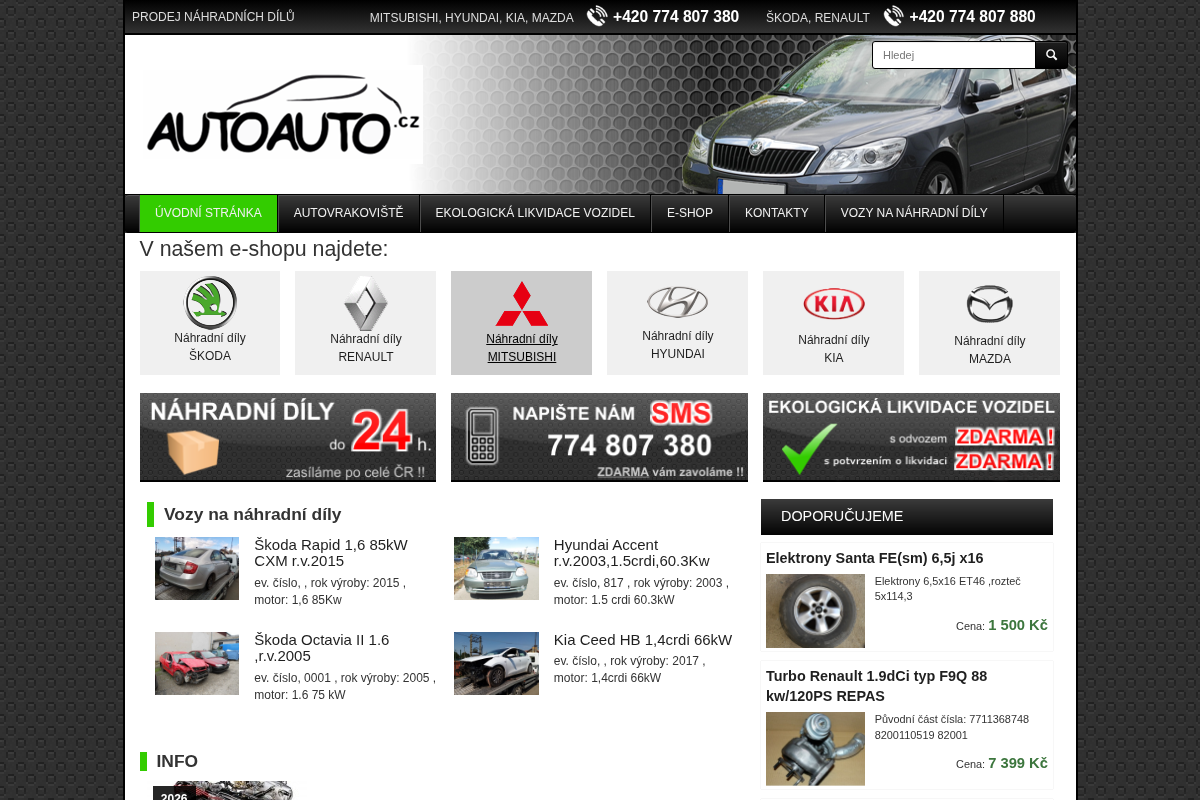Click the Mazda brand logo
The height and width of the screenshot is (800, 1200).
pos(990,304)
